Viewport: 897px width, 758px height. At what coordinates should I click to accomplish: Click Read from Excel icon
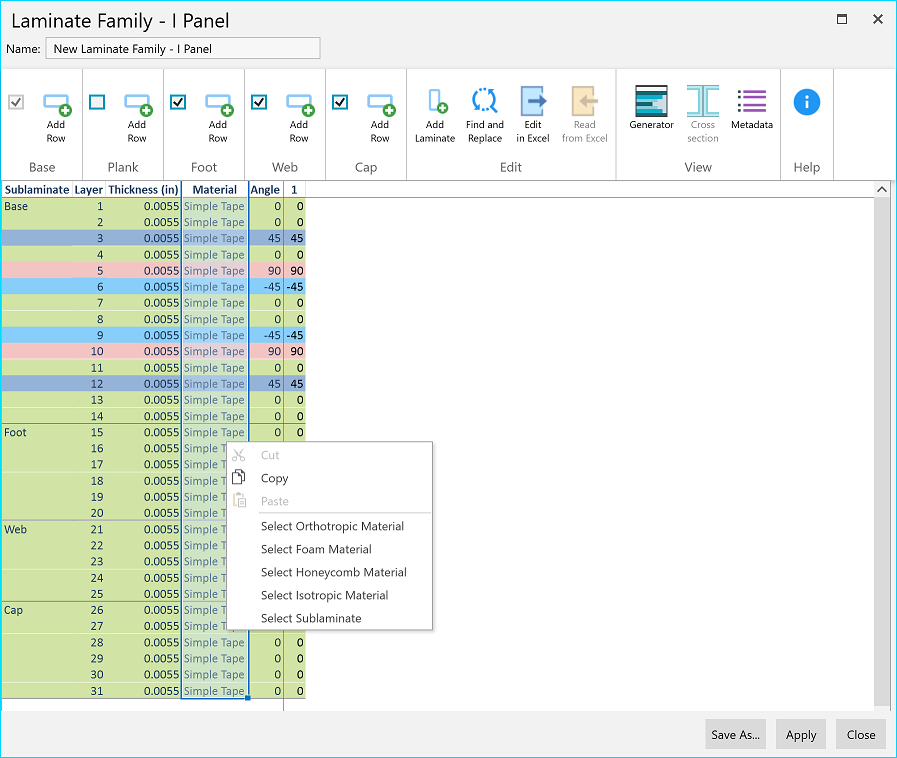coord(585,101)
